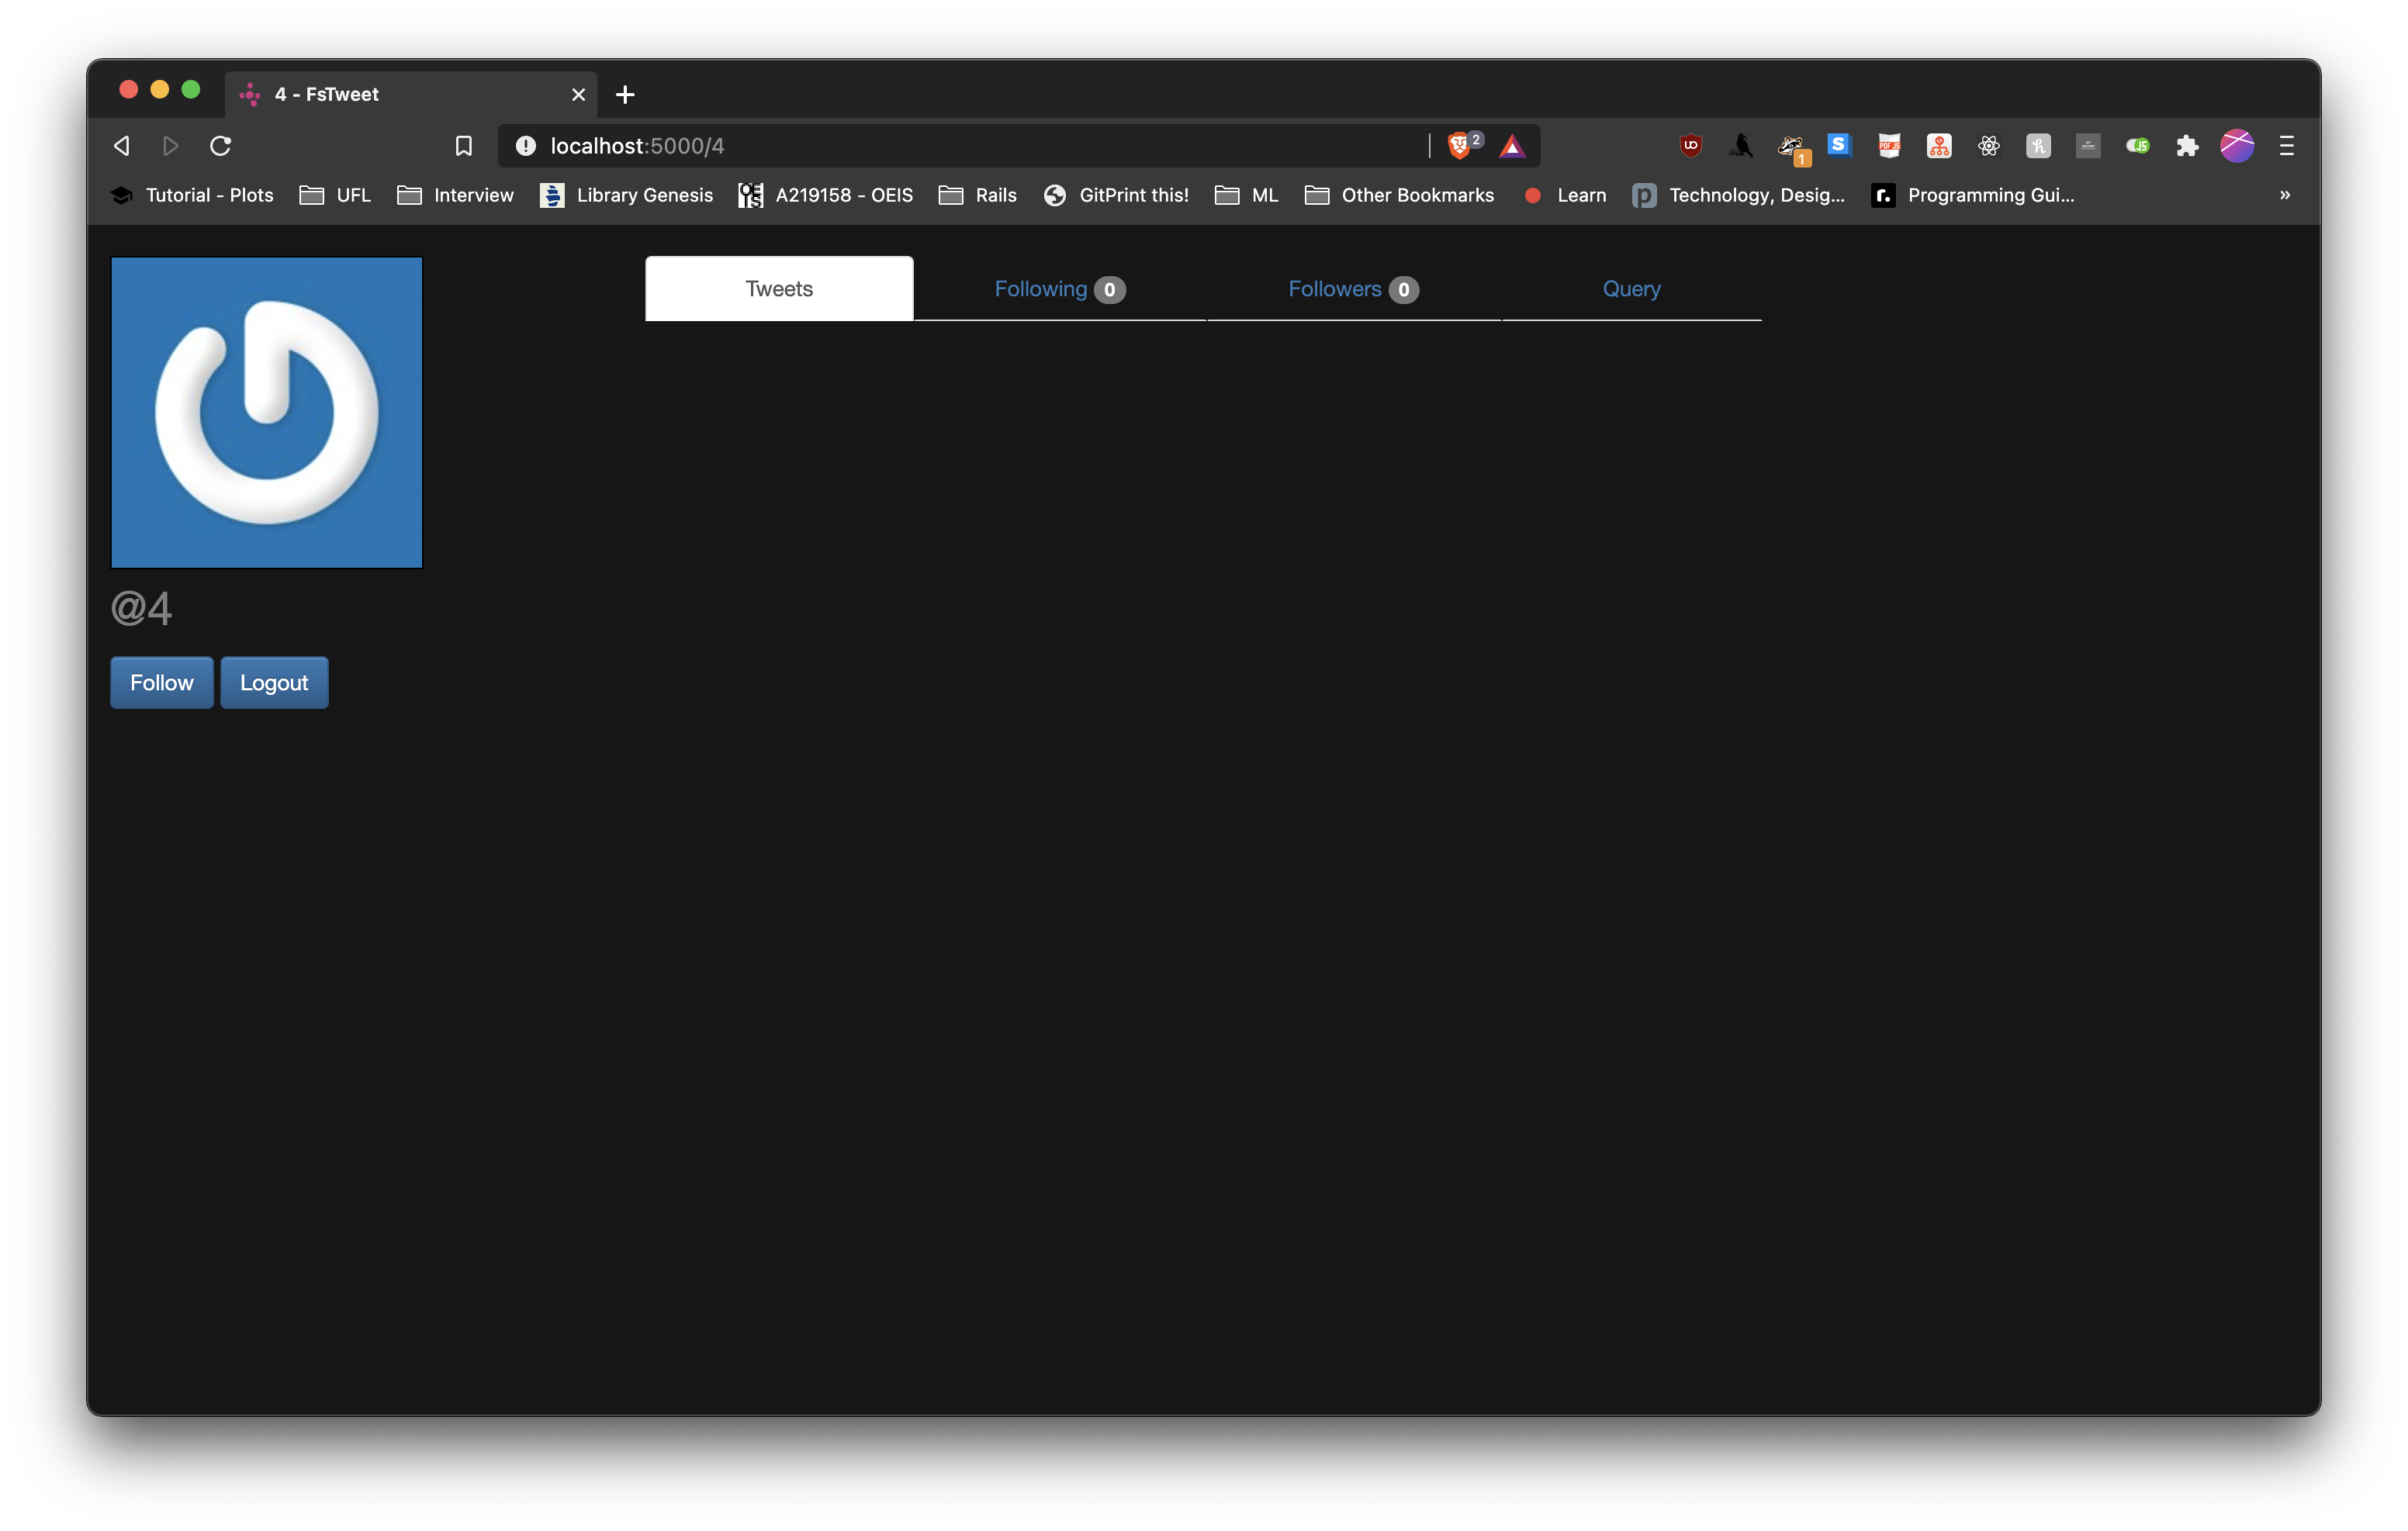Open the Brave Rewards triangle icon
Viewport: 2408px width, 1531px height.
(x=1512, y=146)
